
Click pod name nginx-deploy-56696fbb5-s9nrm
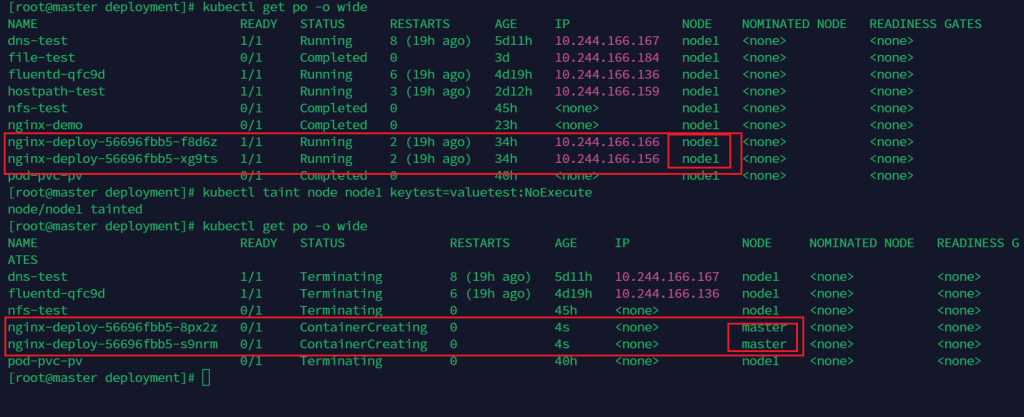[111, 344]
